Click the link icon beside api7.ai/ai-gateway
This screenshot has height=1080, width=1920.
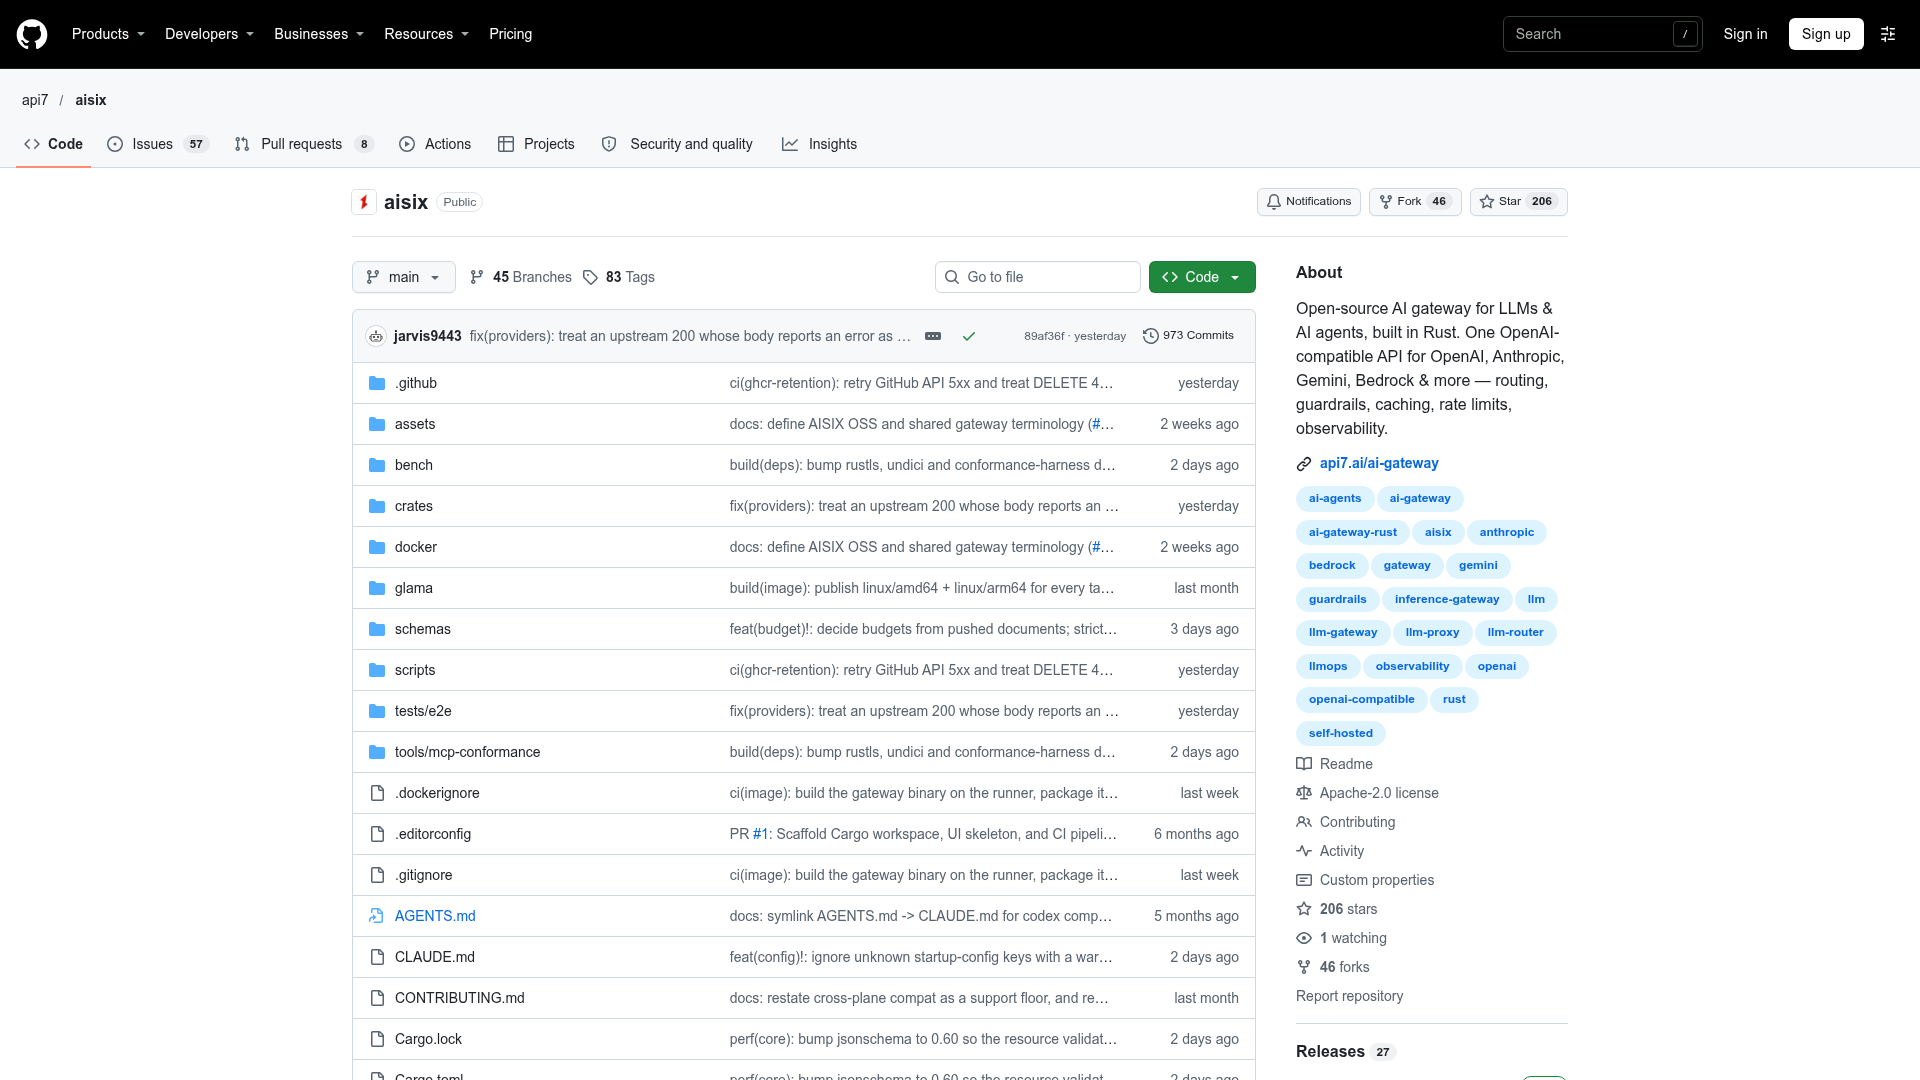pos(1304,464)
